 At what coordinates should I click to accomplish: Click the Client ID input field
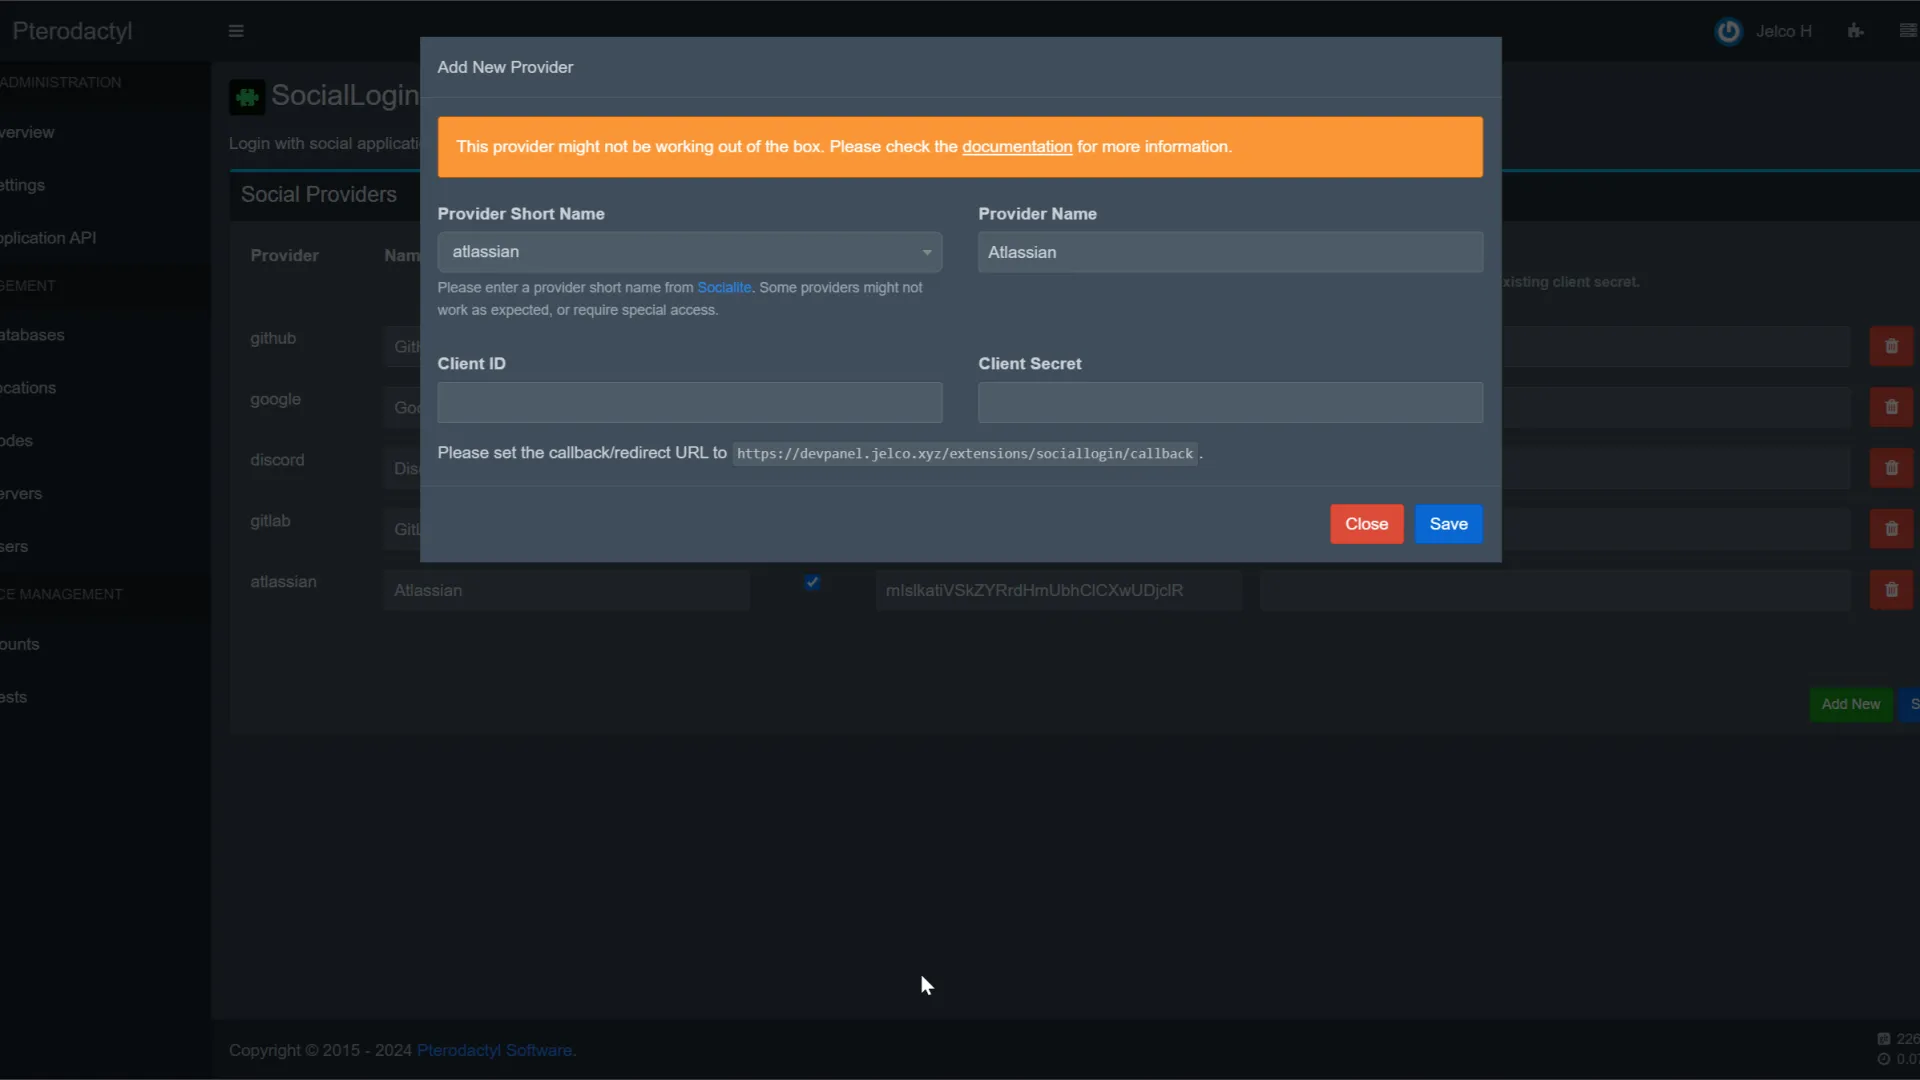689,402
